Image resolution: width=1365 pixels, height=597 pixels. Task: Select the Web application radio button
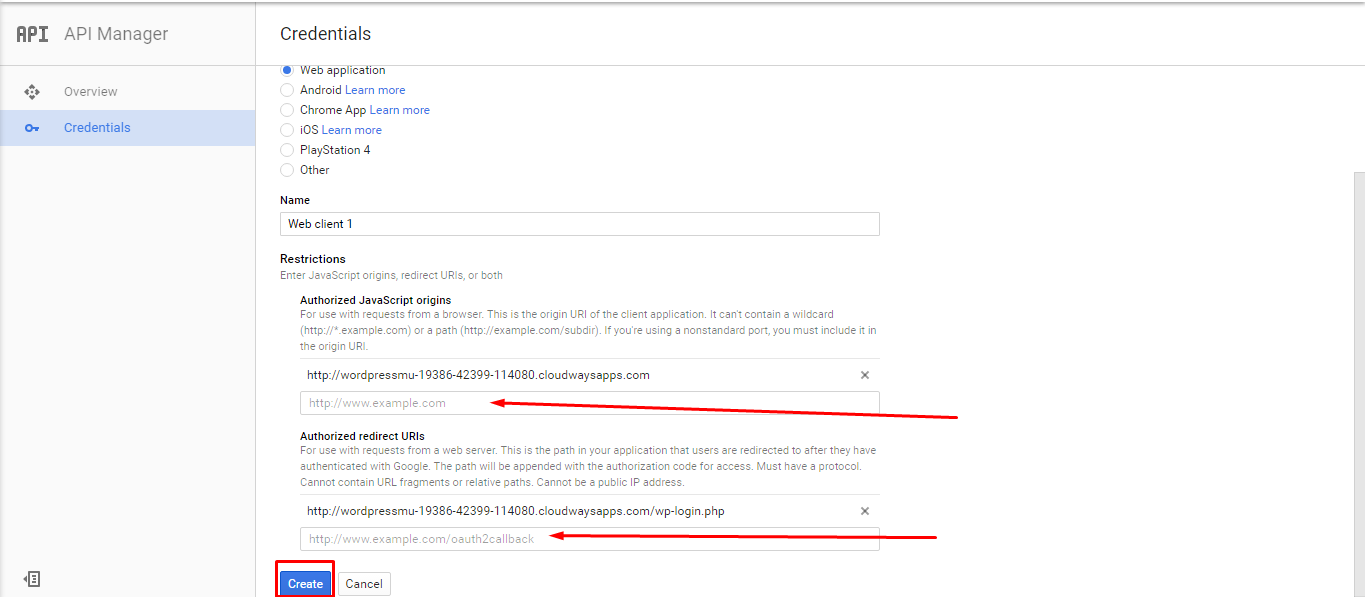[x=287, y=70]
